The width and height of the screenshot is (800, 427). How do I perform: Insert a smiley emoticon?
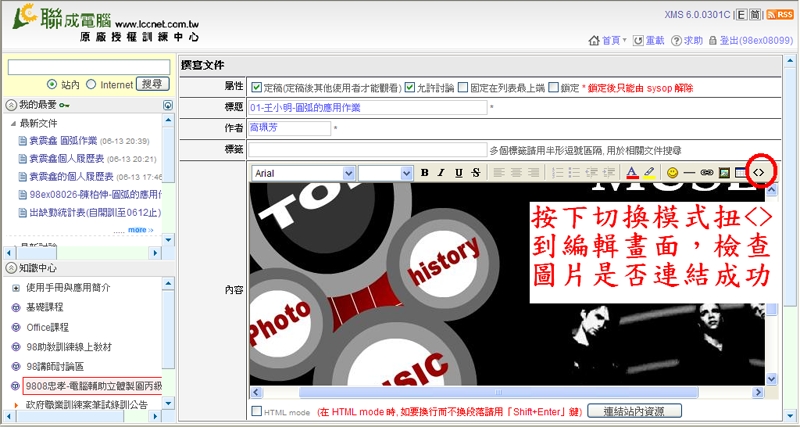672,172
